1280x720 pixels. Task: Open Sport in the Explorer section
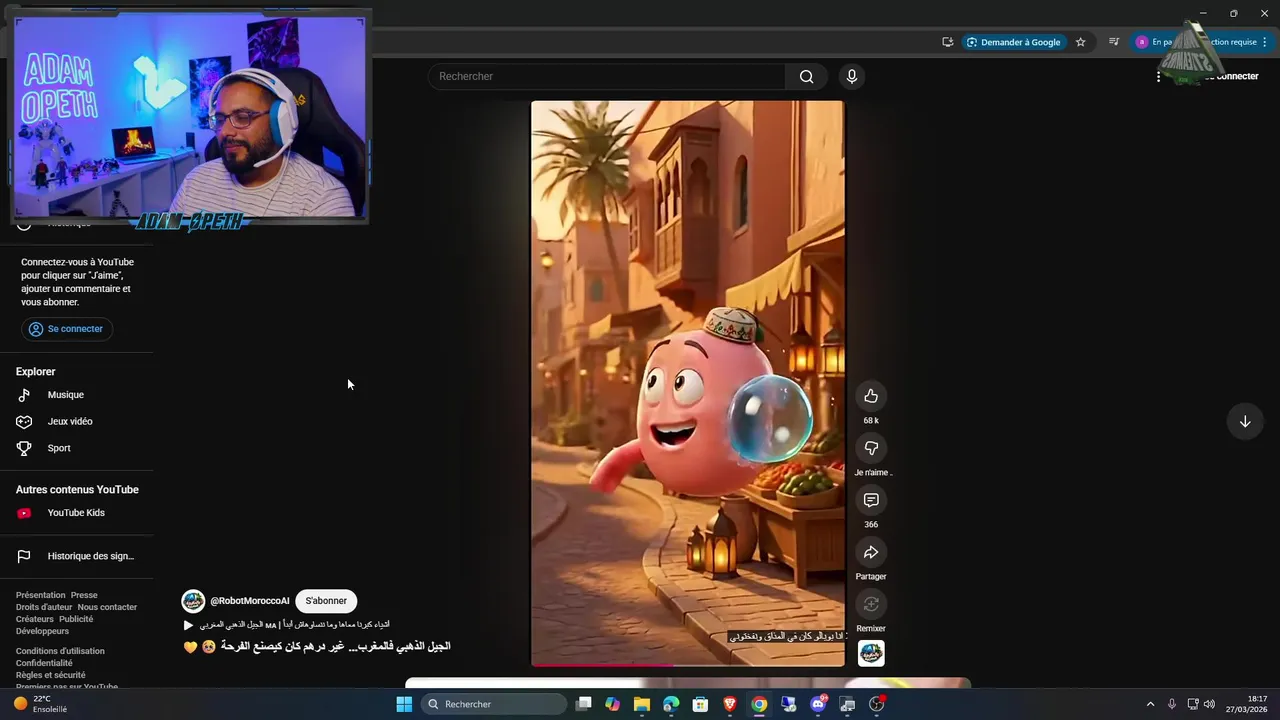[59, 448]
